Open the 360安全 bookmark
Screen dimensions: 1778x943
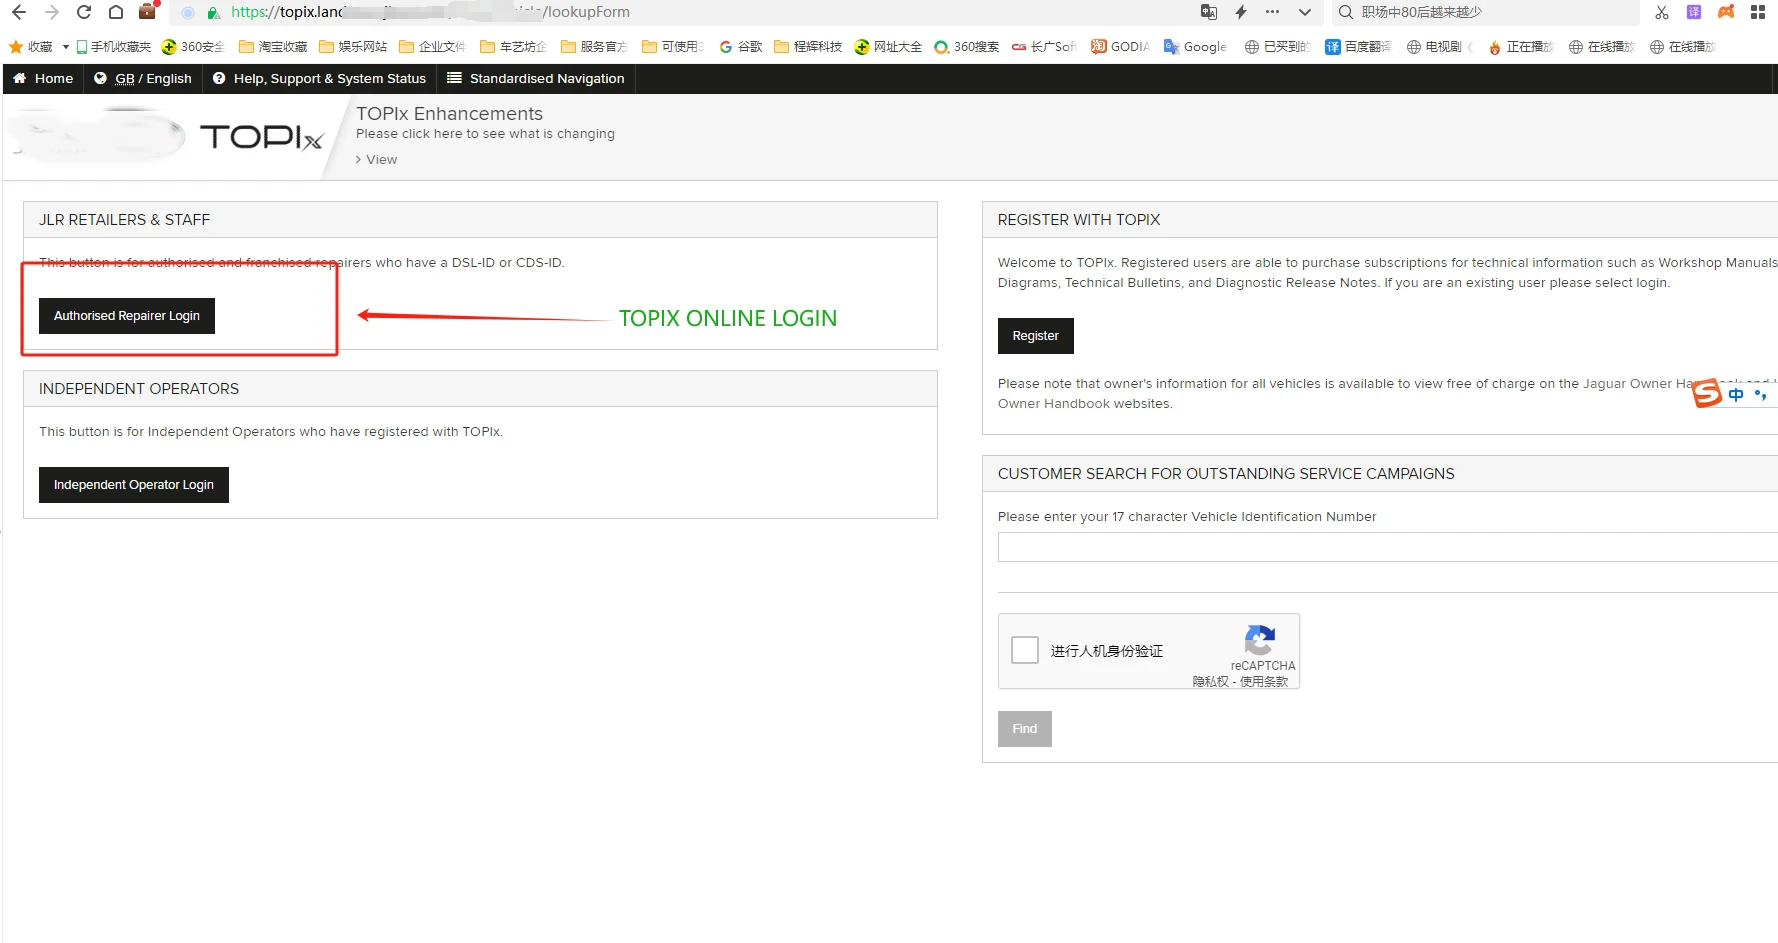[x=193, y=47]
